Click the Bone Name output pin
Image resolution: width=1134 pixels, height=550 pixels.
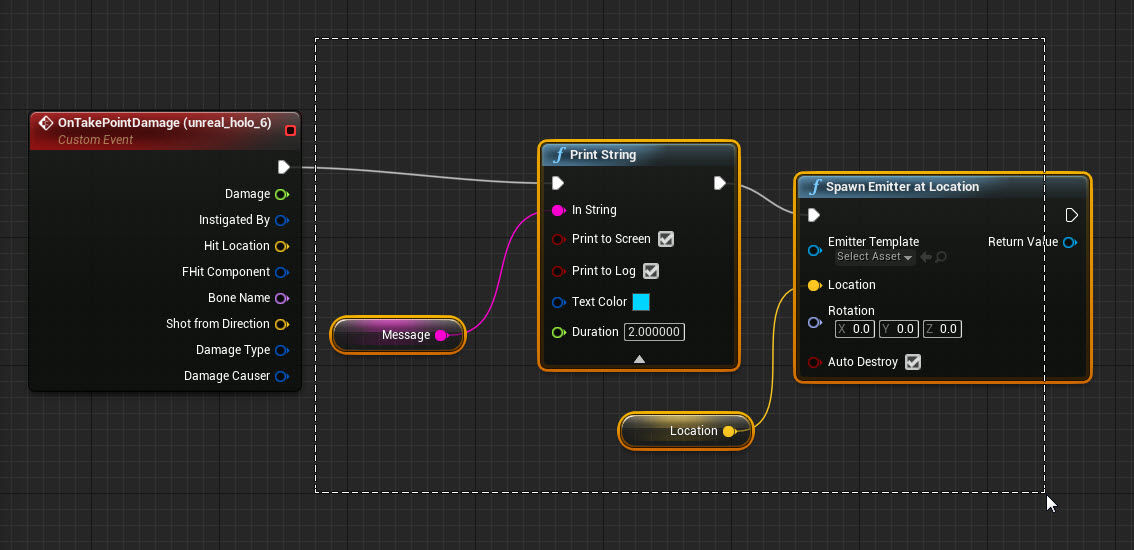(x=281, y=298)
